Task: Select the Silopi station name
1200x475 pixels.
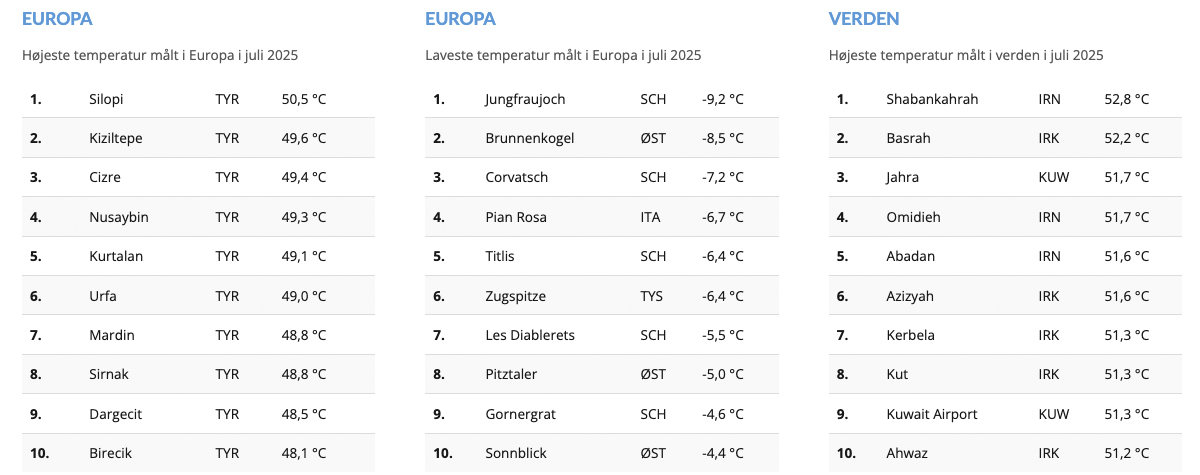Action: point(106,99)
